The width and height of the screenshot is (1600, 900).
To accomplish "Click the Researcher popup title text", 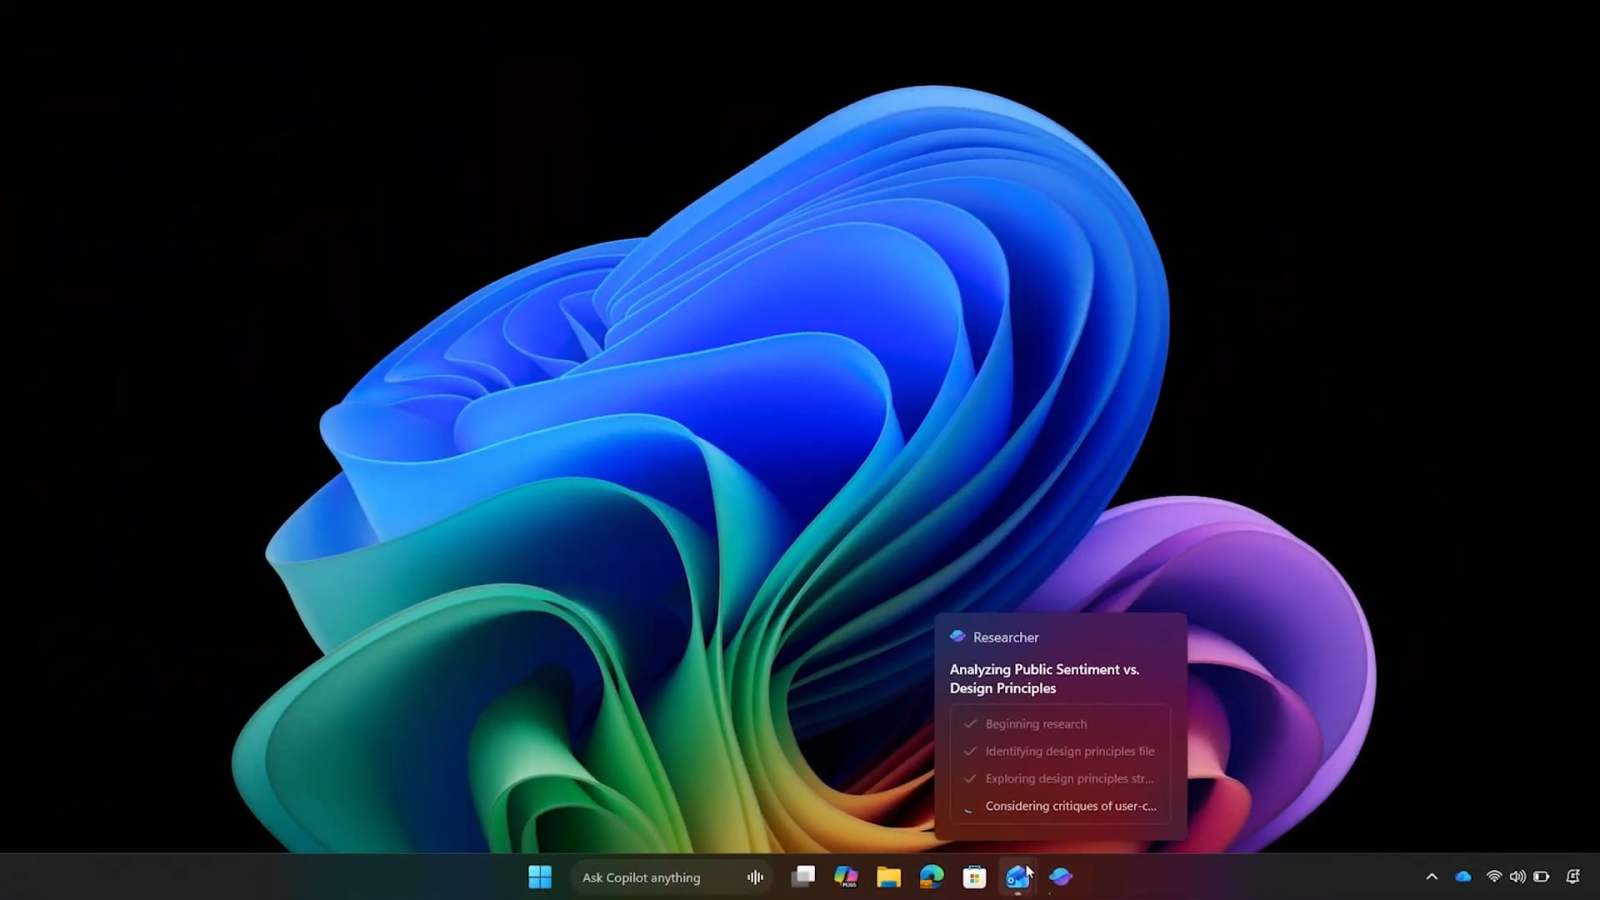I will tap(1044, 678).
